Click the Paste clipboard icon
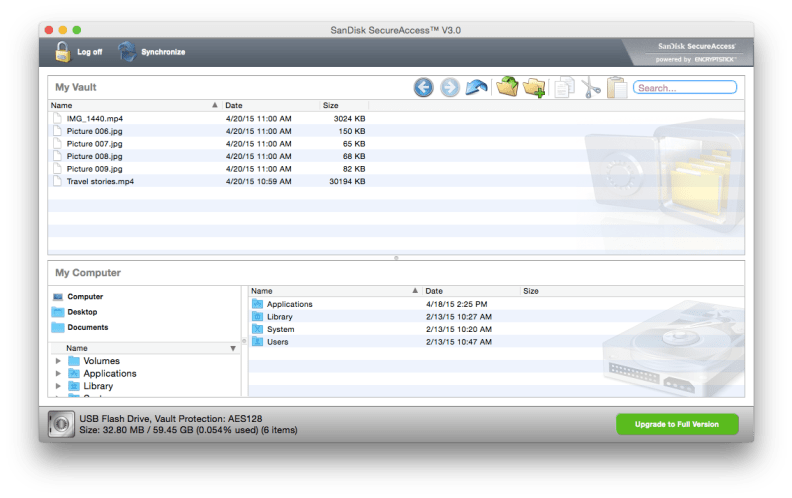Viewport: 792px width, 498px height. pyautogui.click(x=617, y=87)
